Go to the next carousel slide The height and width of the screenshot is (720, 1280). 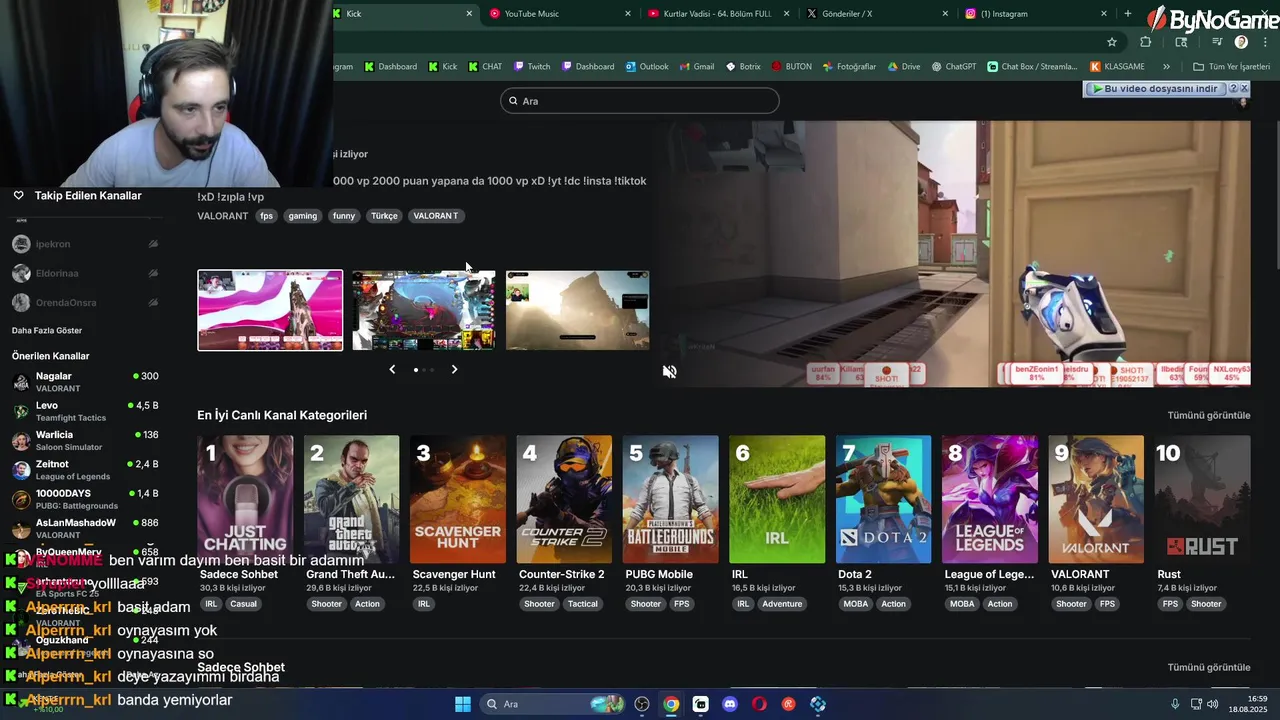coord(454,370)
